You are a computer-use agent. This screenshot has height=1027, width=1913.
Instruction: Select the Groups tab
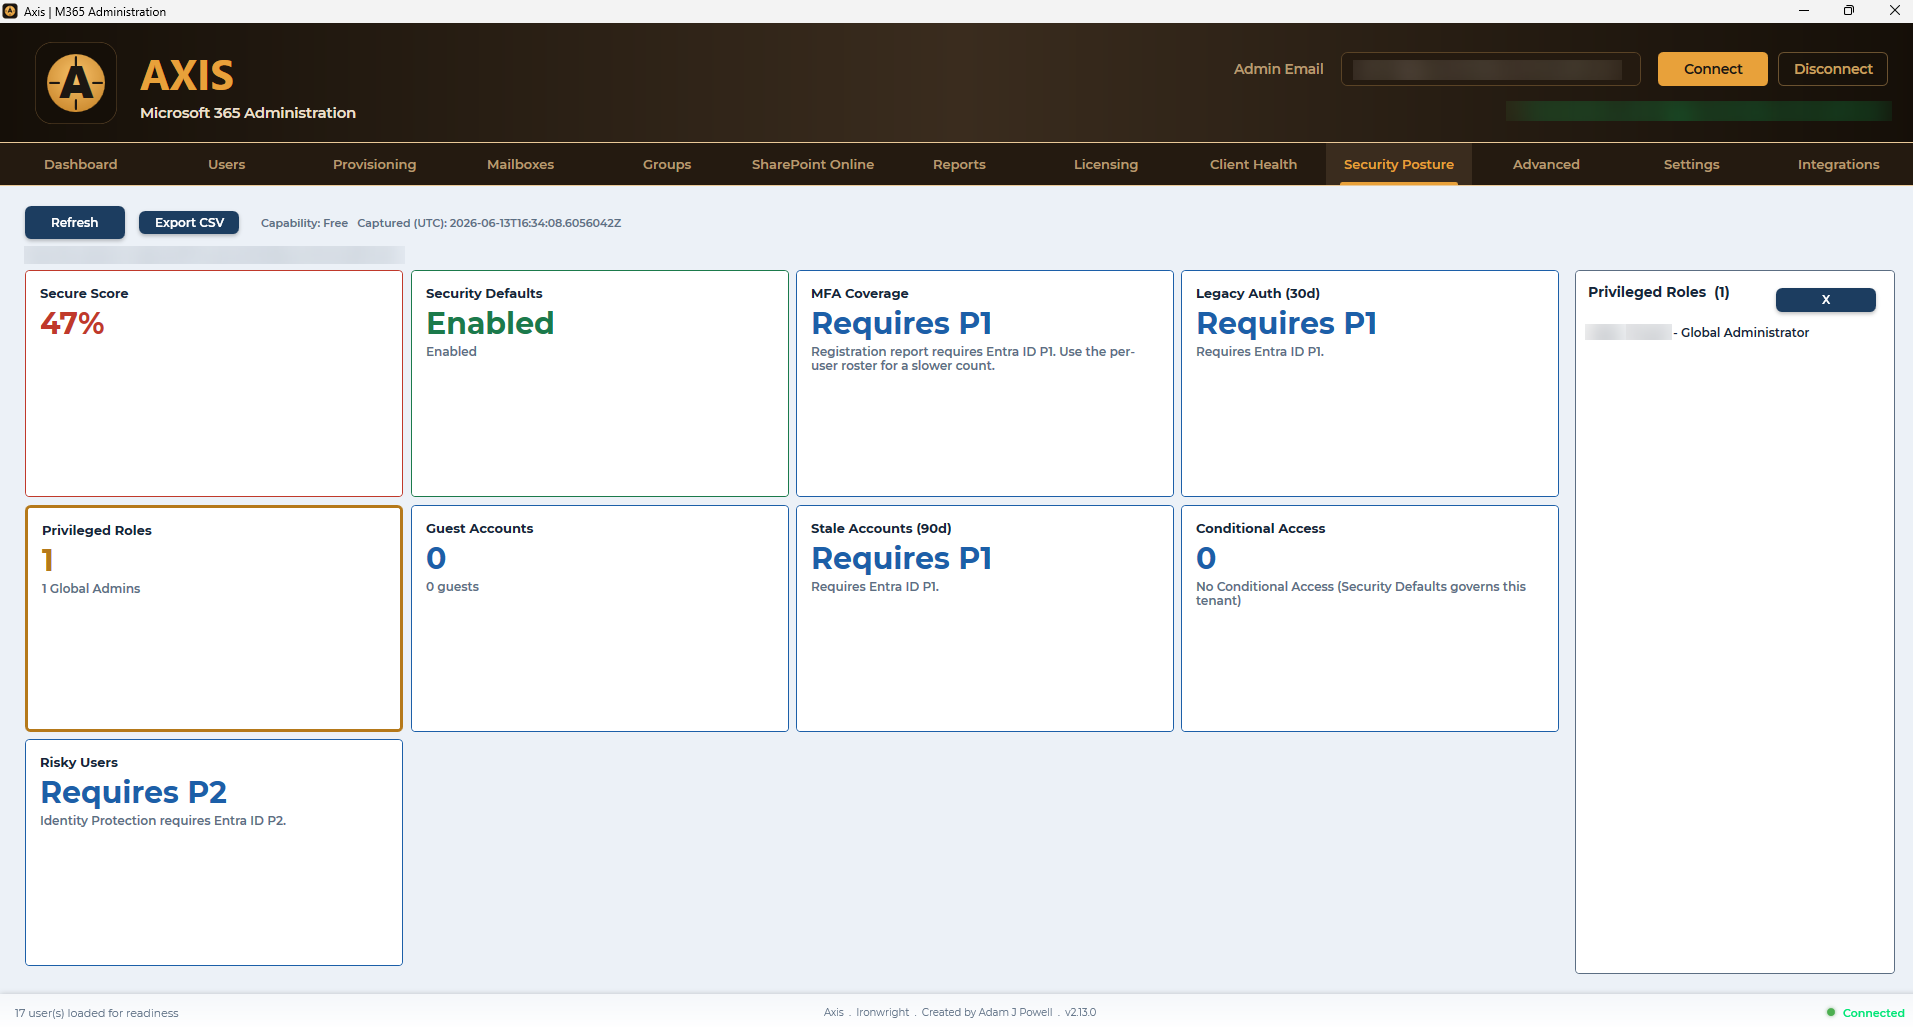coord(667,164)
